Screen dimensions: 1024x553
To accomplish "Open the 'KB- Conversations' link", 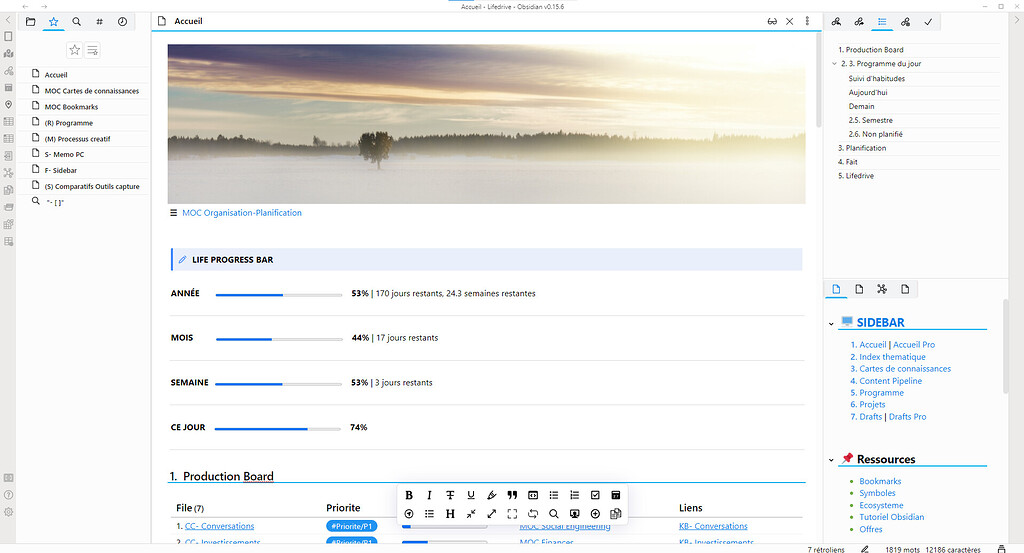I will click(x=713, y=526).
